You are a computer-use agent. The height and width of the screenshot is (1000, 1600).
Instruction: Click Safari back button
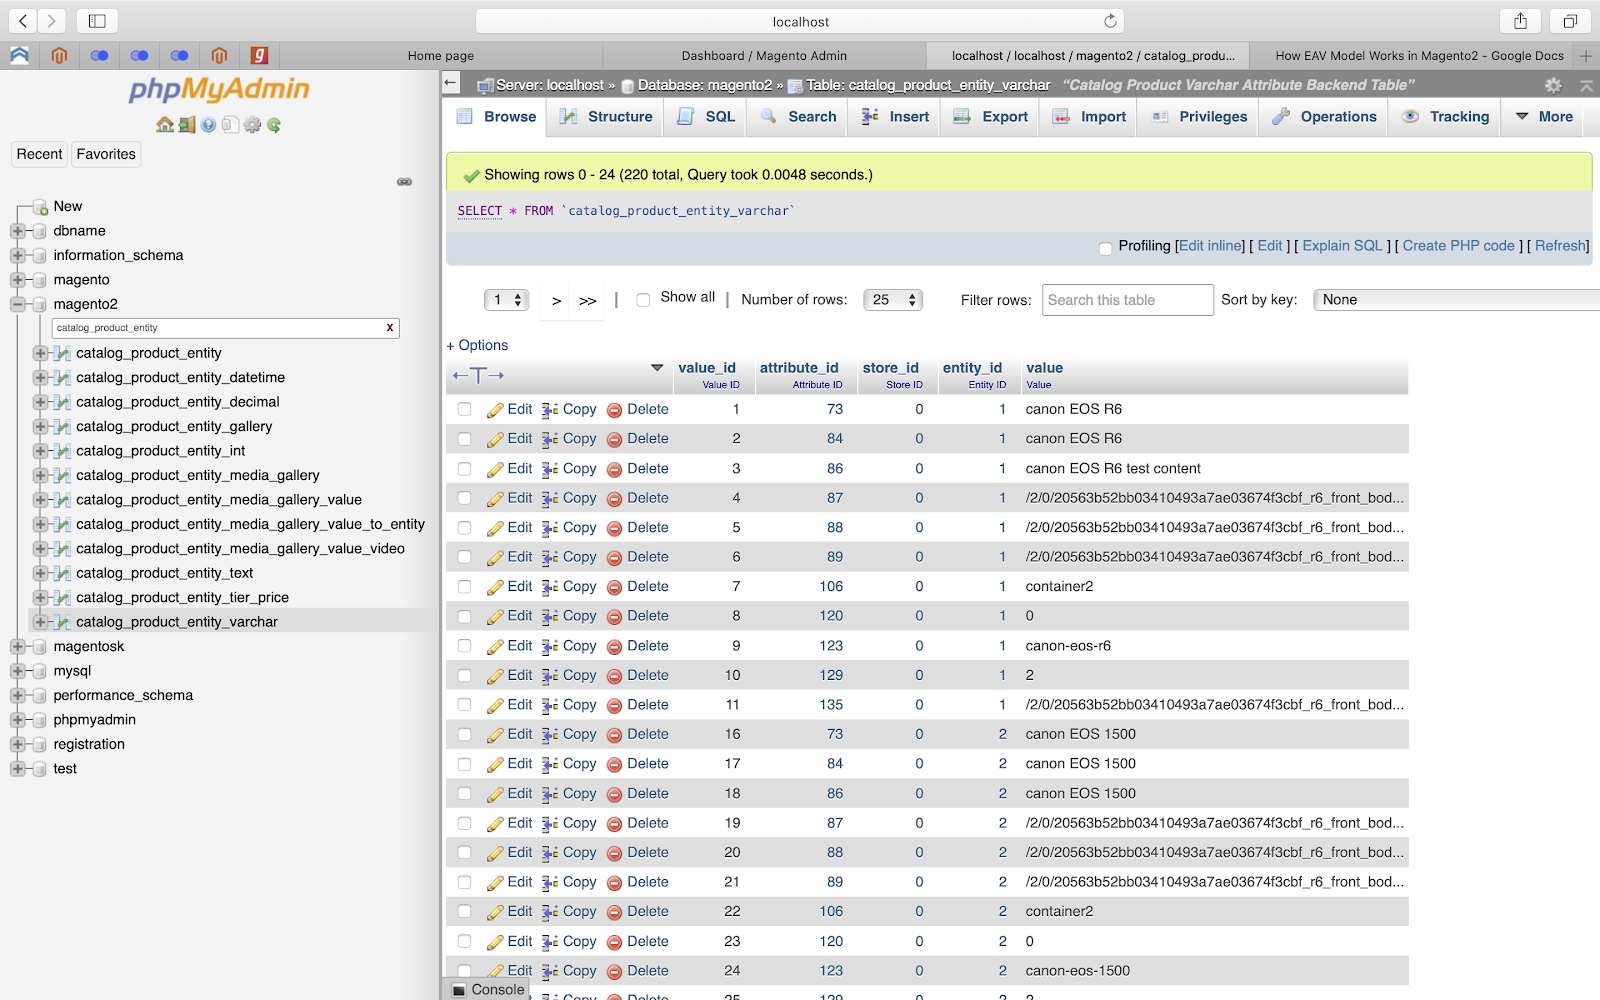click(x=23, y=21)
